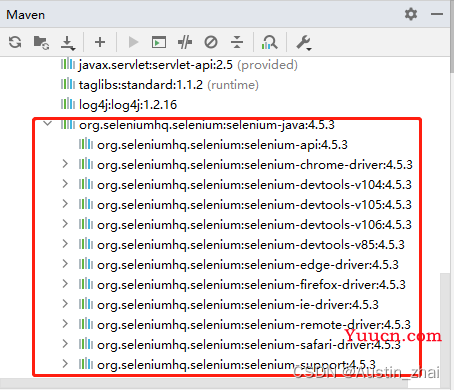Screen dimensions: 454x390
Task: Generate sources and update folders icon
Action: click(41, 42)
